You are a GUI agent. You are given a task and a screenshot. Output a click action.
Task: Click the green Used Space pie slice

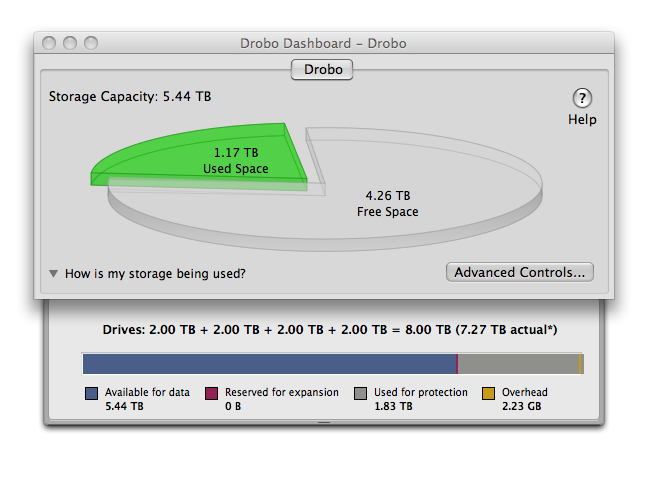click(x=210, y=158)
